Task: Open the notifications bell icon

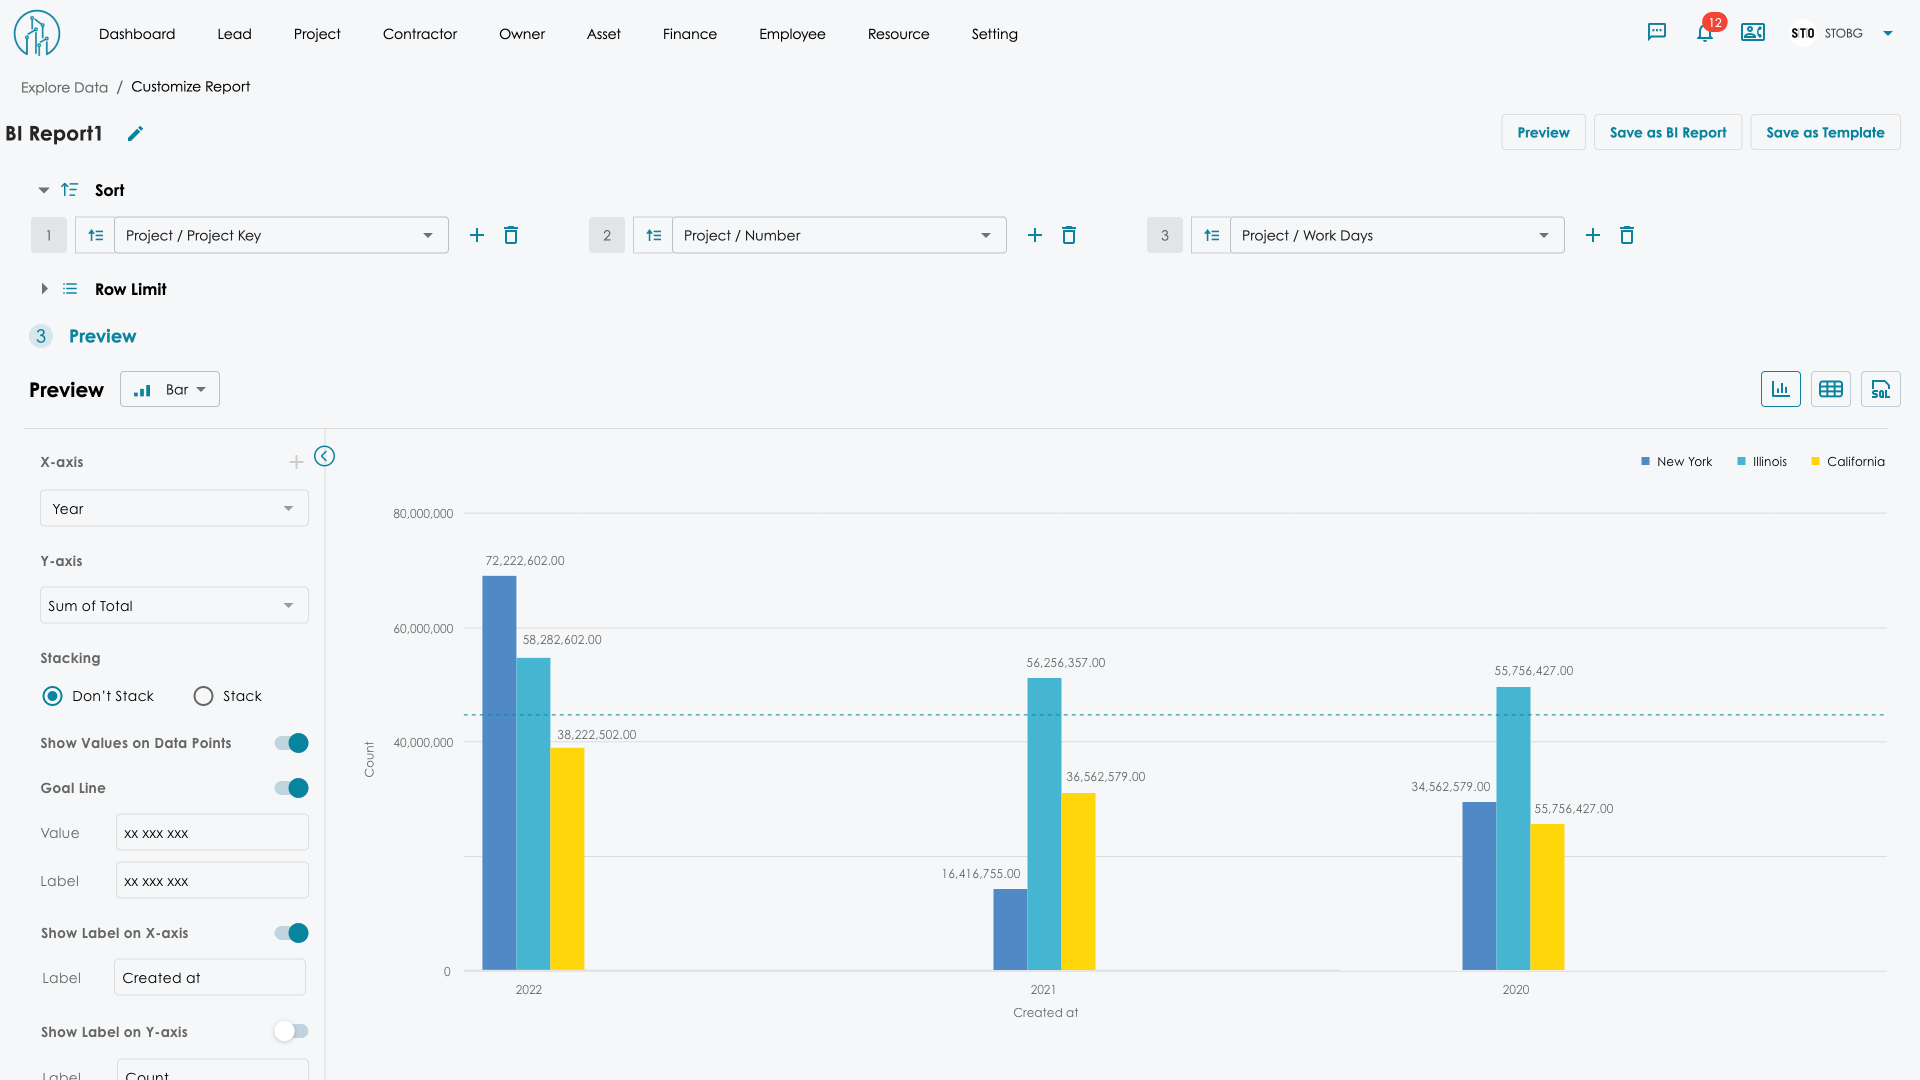Action: [1705, 33]
